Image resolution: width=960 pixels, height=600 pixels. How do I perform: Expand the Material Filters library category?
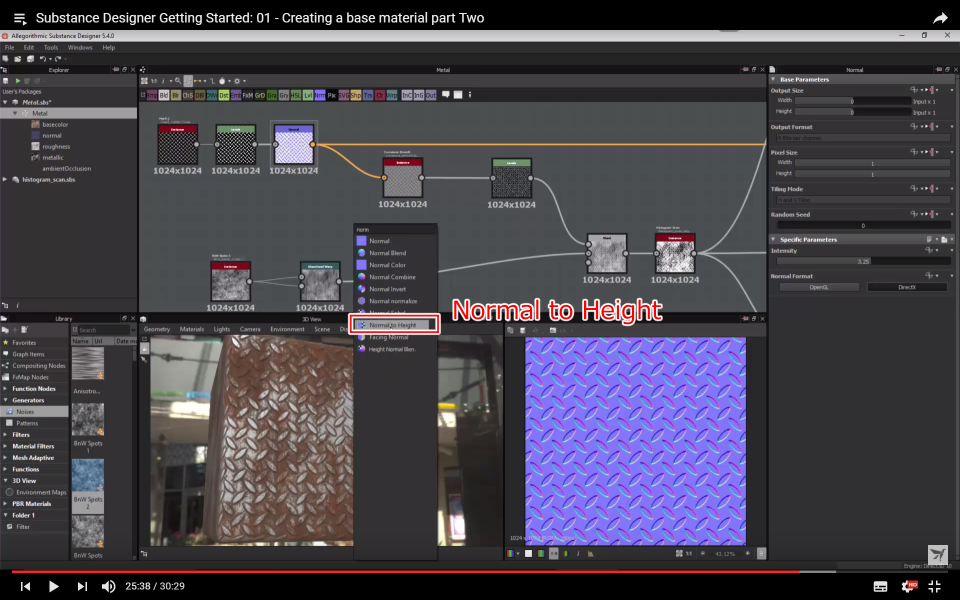(x=6, y=446)
